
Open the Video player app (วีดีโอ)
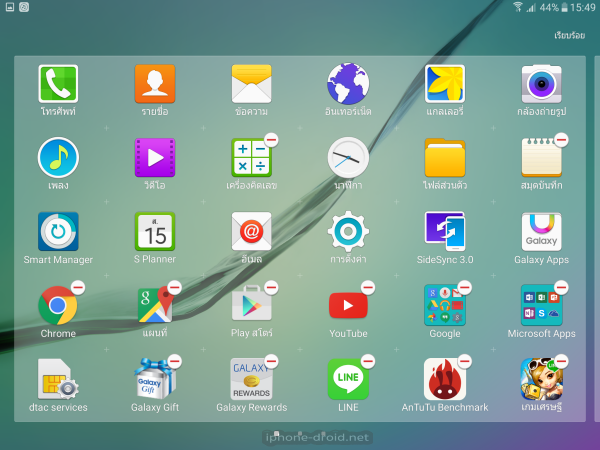155,158
